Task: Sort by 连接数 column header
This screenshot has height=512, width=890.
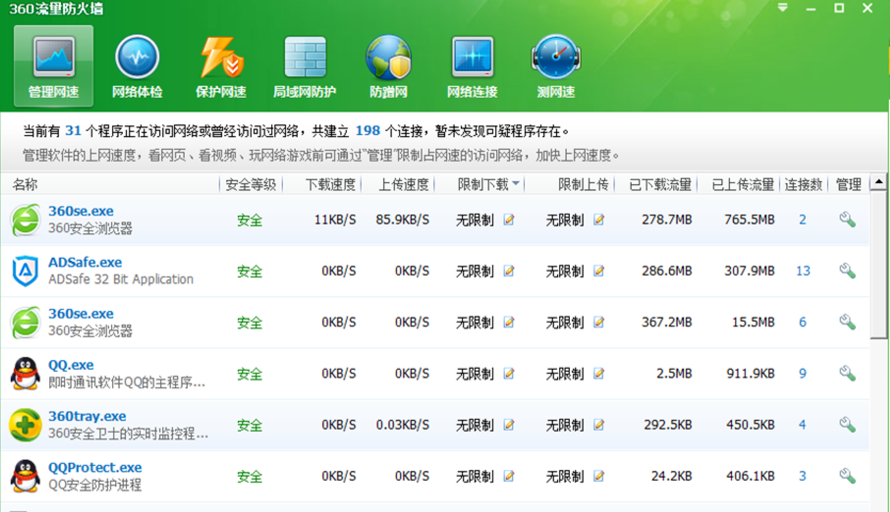Action: click(803, 184)
